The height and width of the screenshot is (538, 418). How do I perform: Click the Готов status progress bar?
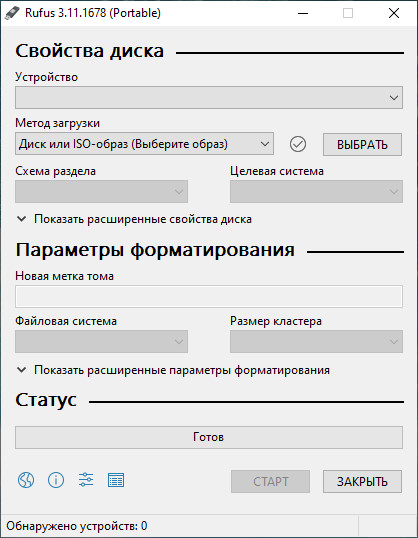209,437
